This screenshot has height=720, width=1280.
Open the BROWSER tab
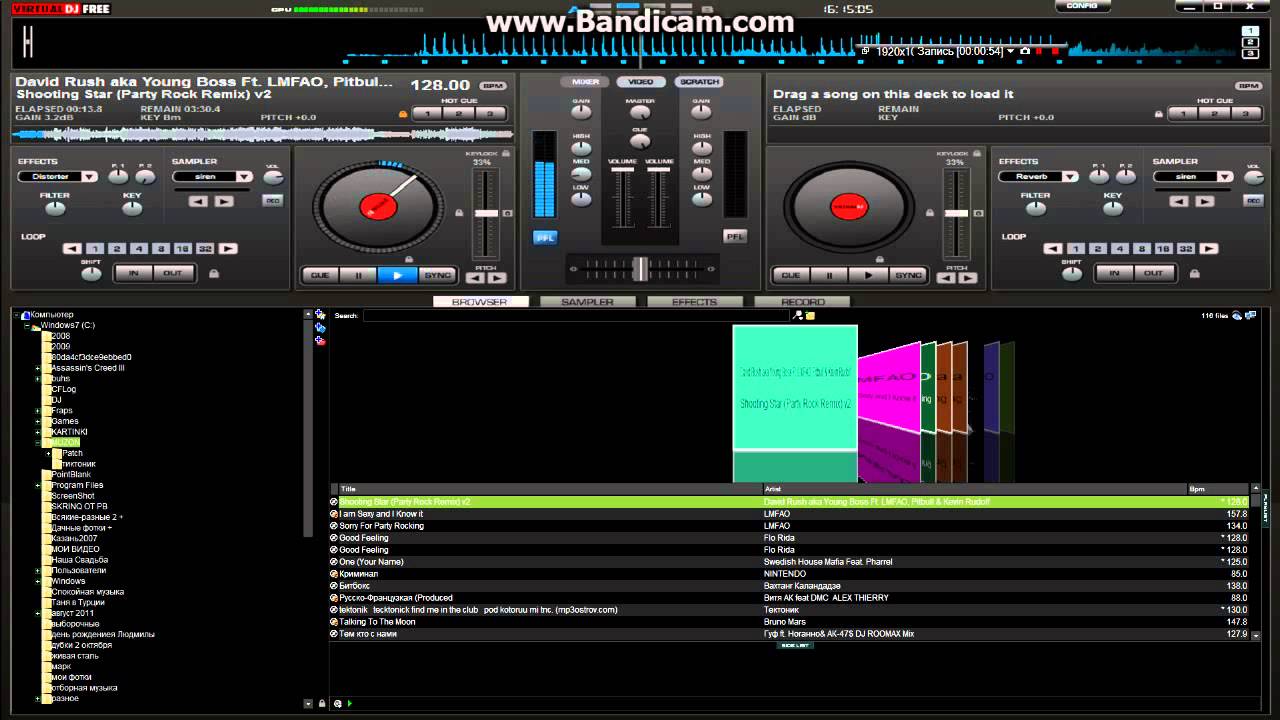click(480, 301)
